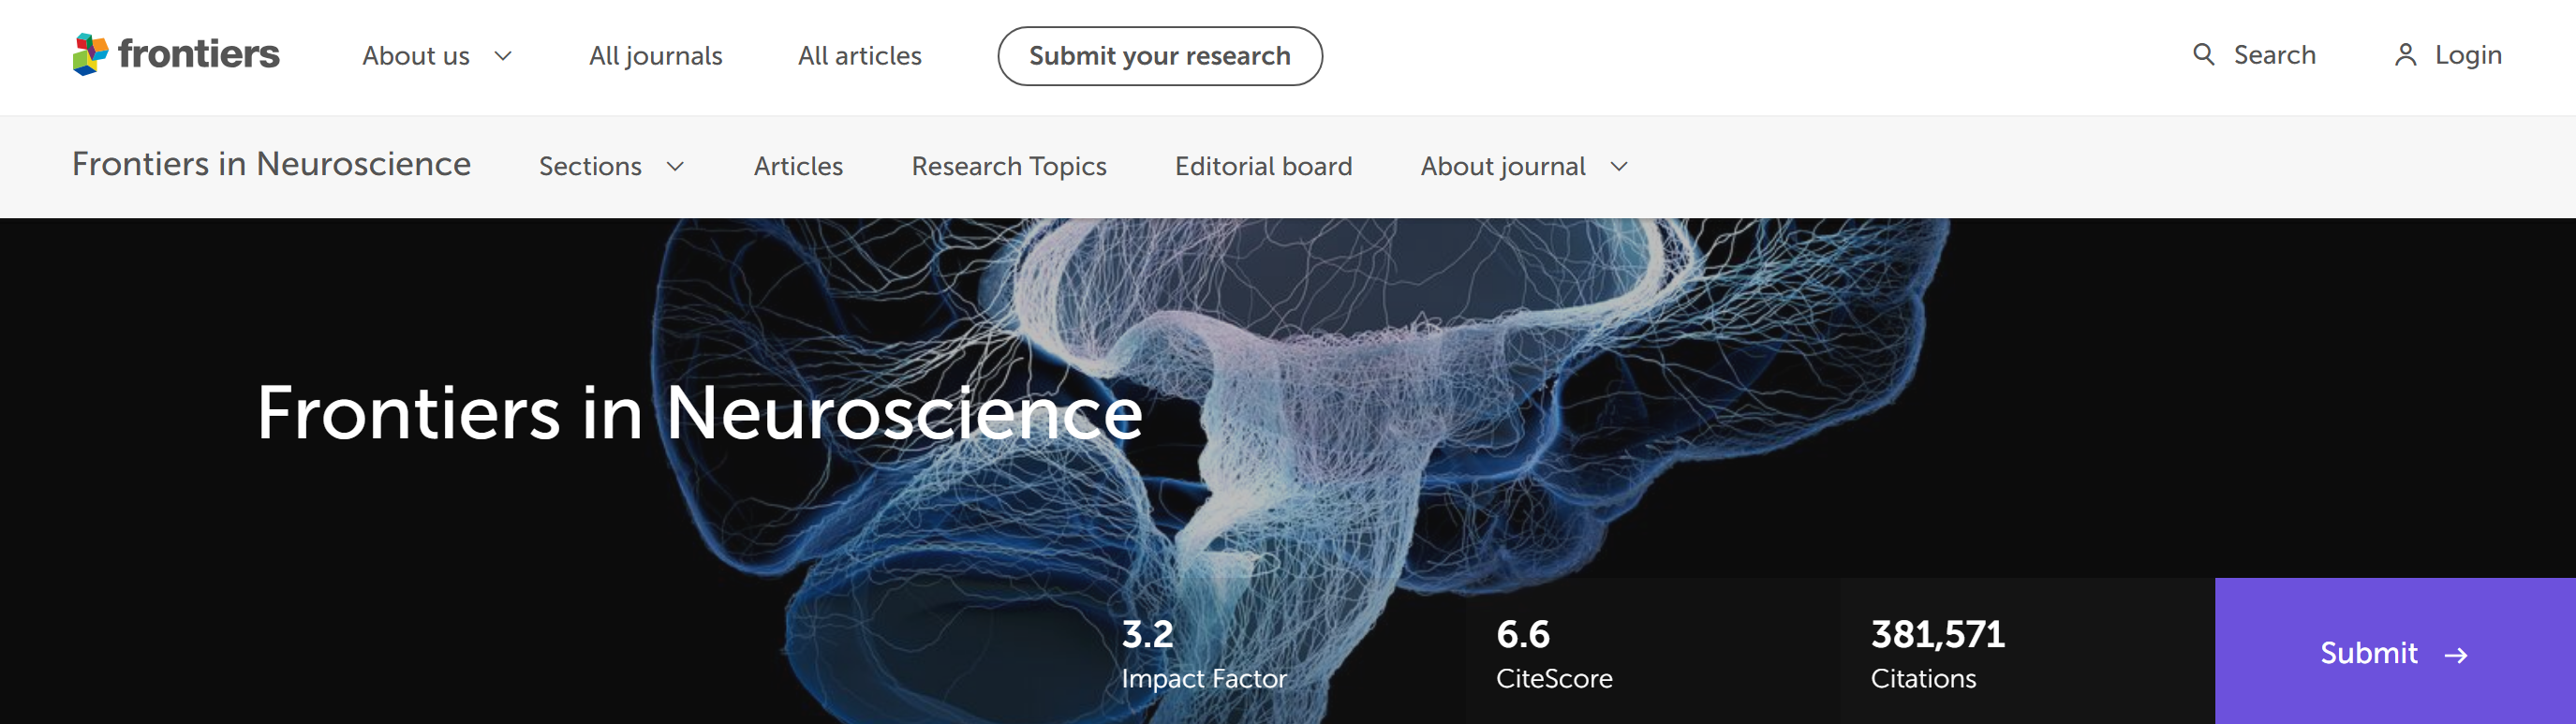Click the 381,571 Citations metric
The width and height of the screenshot is (2576, 724).
coord(1937,653)
